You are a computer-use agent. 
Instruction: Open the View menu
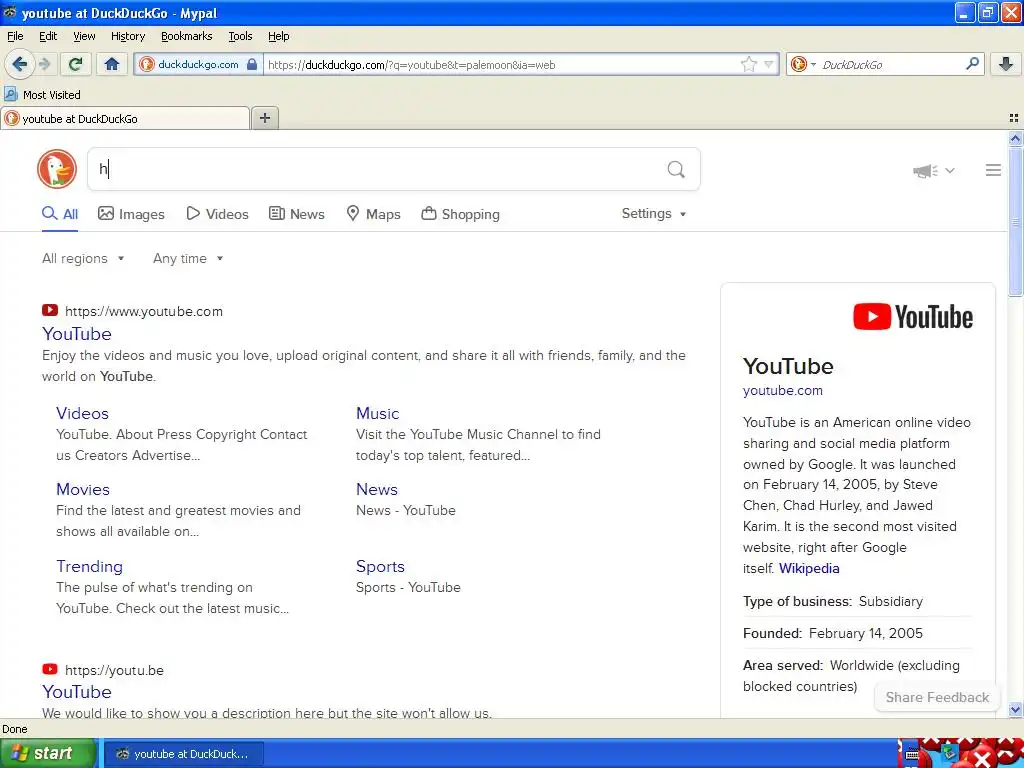coord(84,36)
